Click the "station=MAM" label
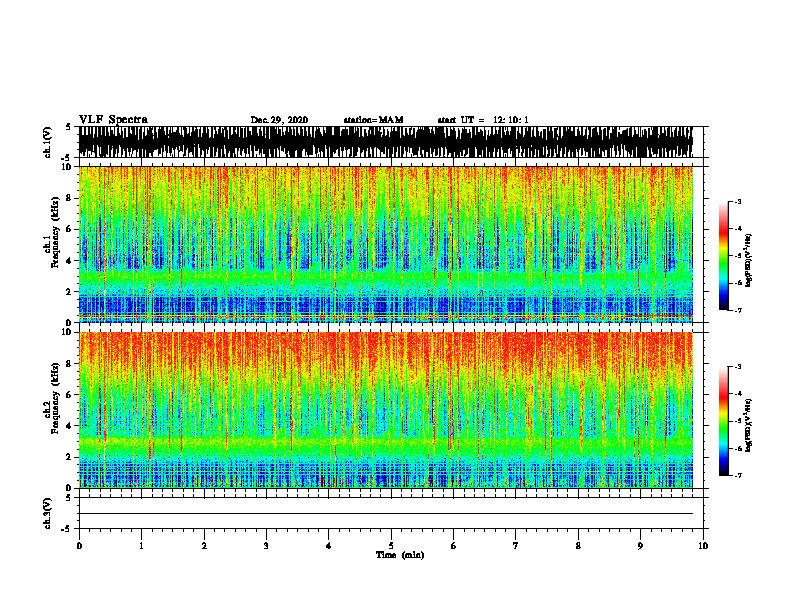This screenshot has height=612, width=792. coord(373,120)
